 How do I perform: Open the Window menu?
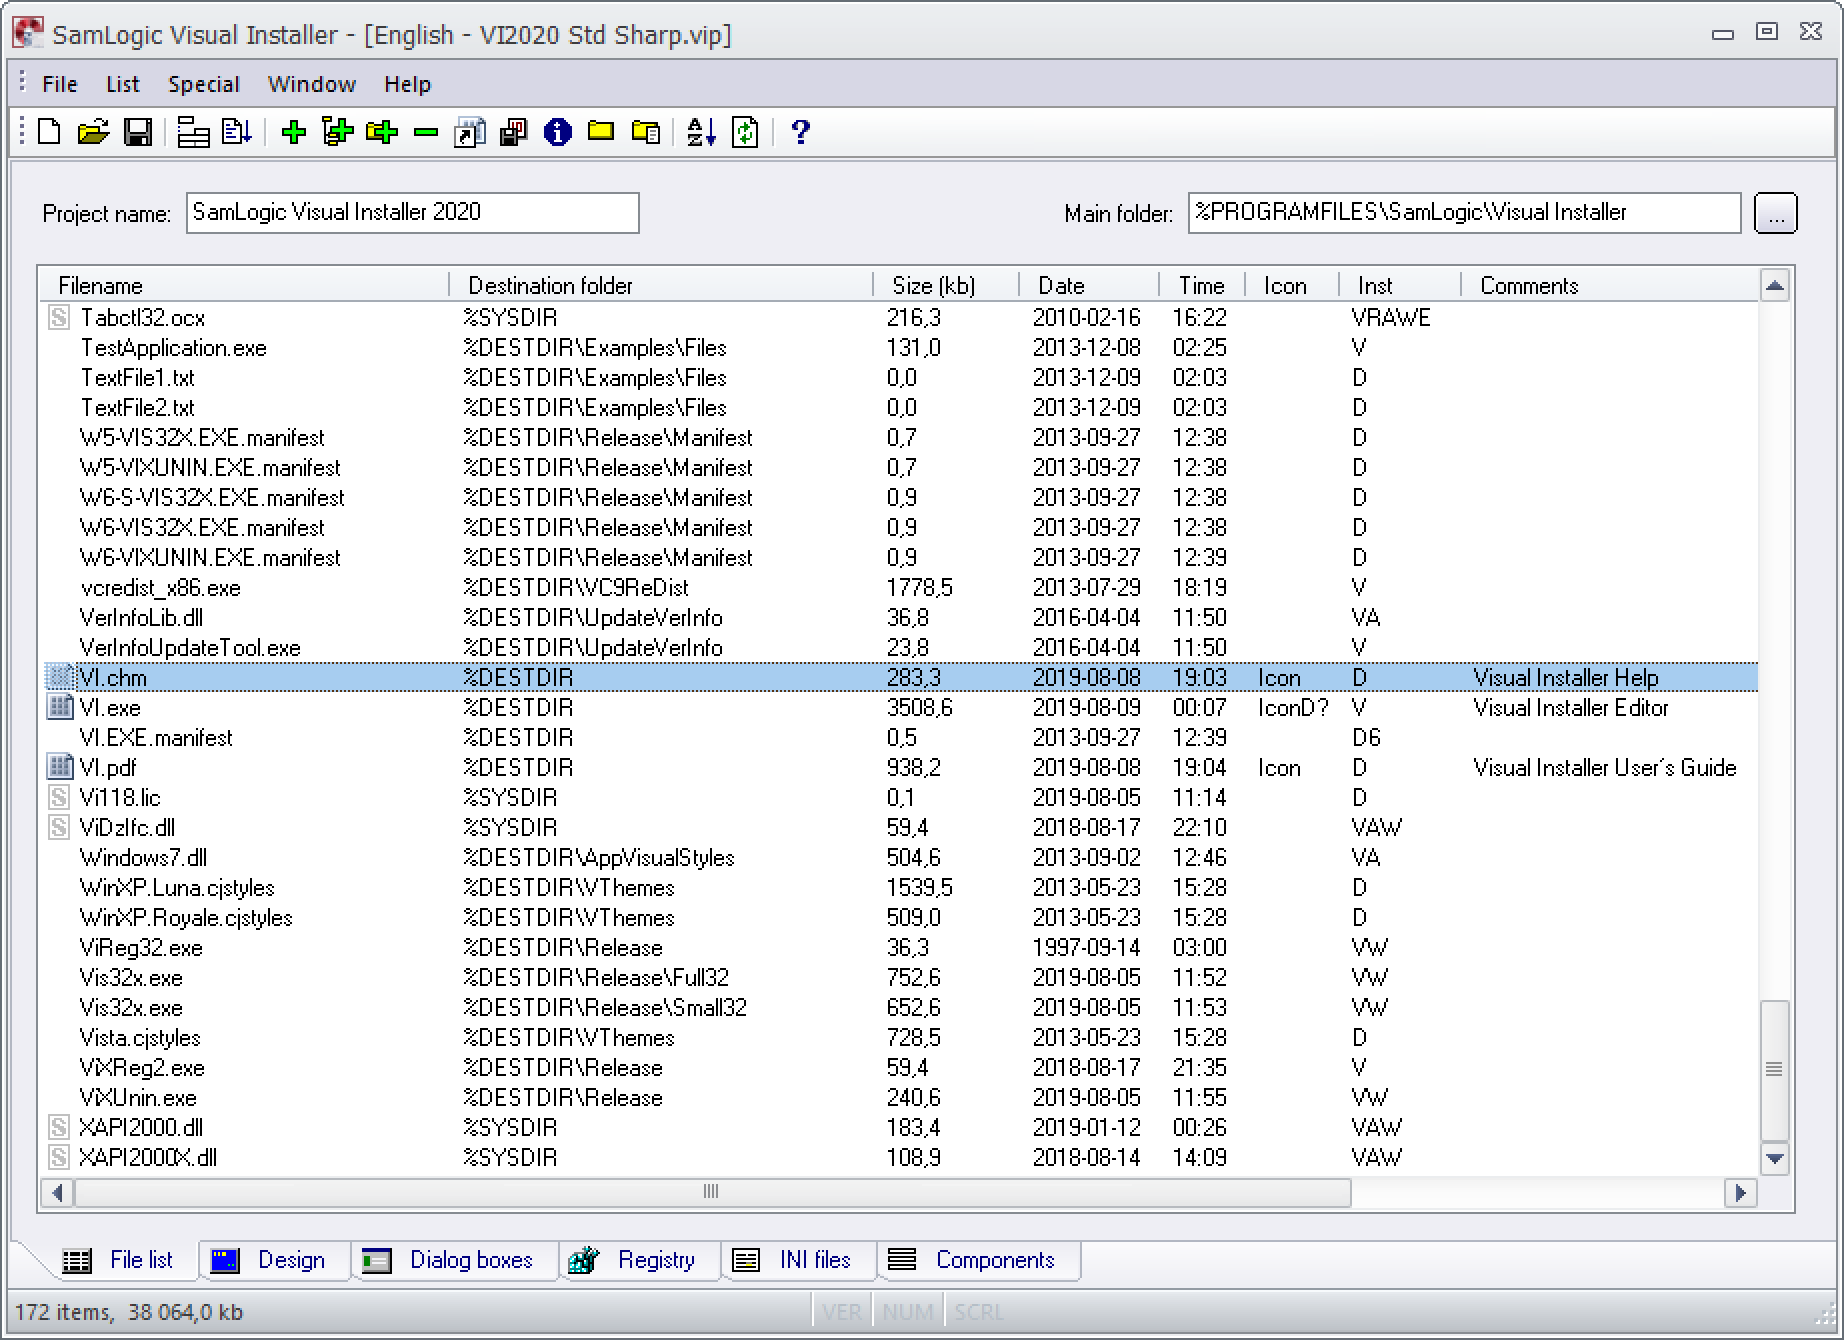coord(312,84)
